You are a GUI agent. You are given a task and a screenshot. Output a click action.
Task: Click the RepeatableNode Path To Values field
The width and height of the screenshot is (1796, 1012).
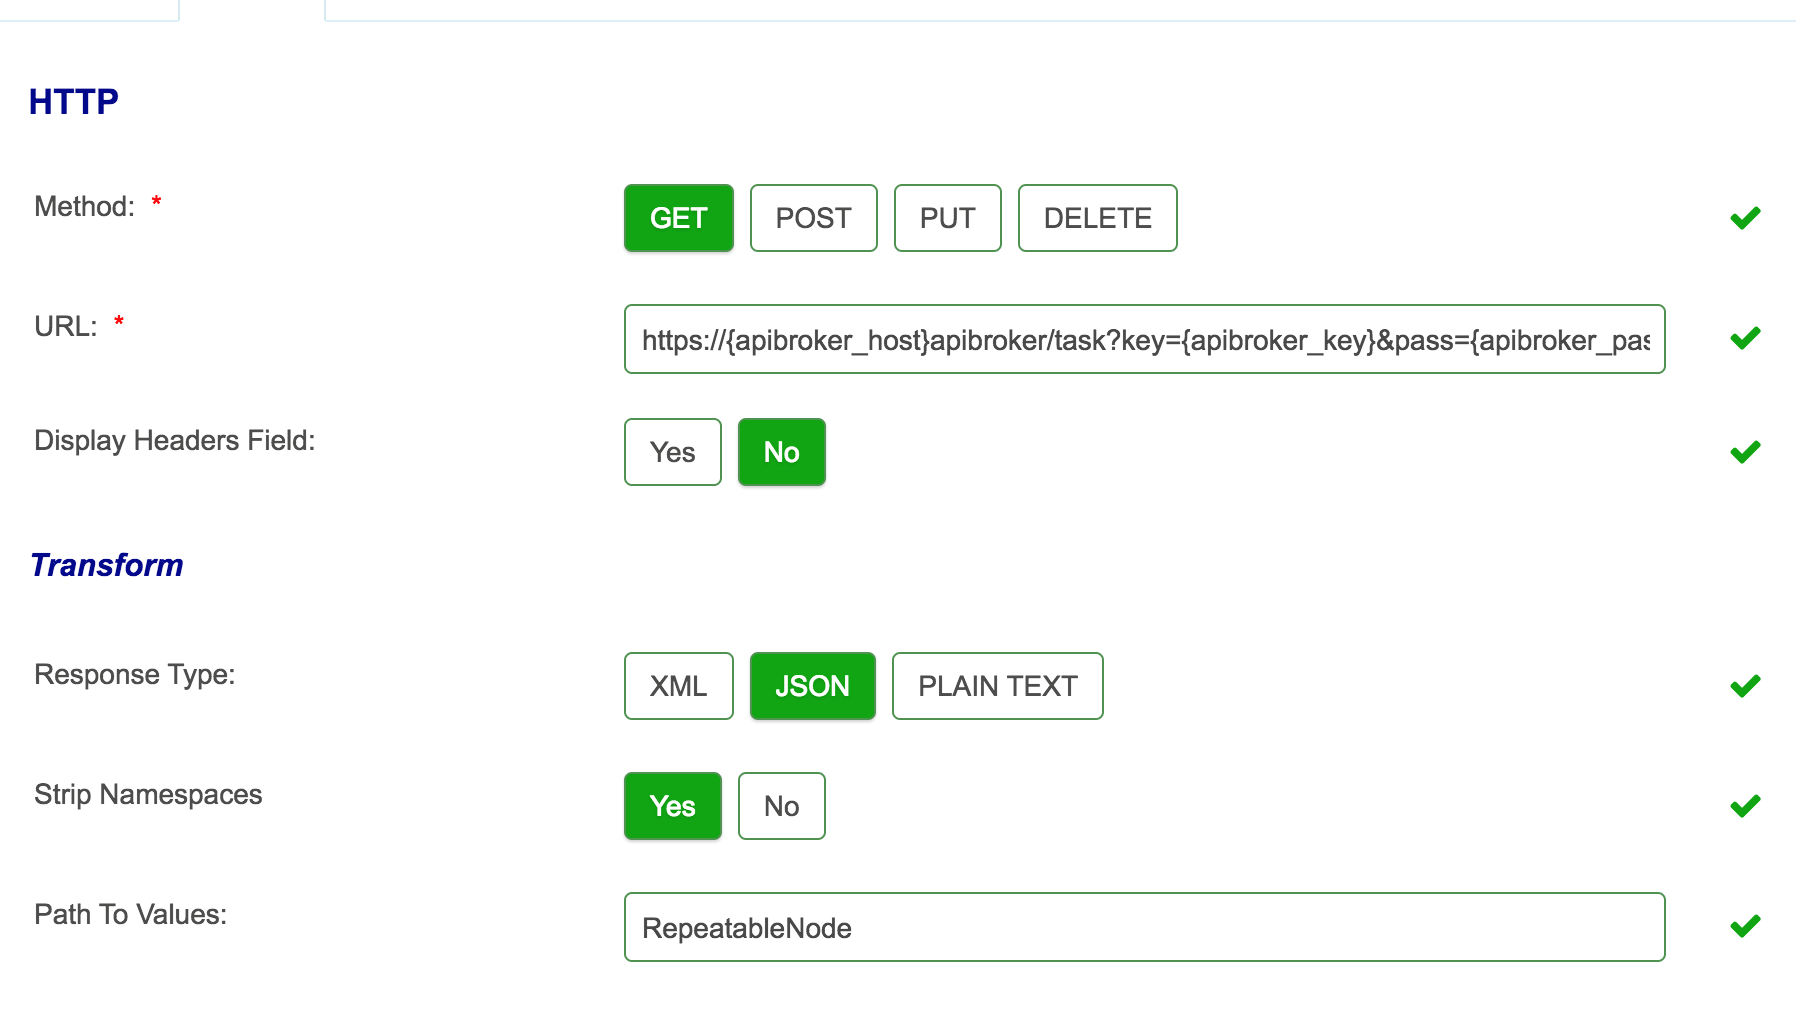[1144, 927]
